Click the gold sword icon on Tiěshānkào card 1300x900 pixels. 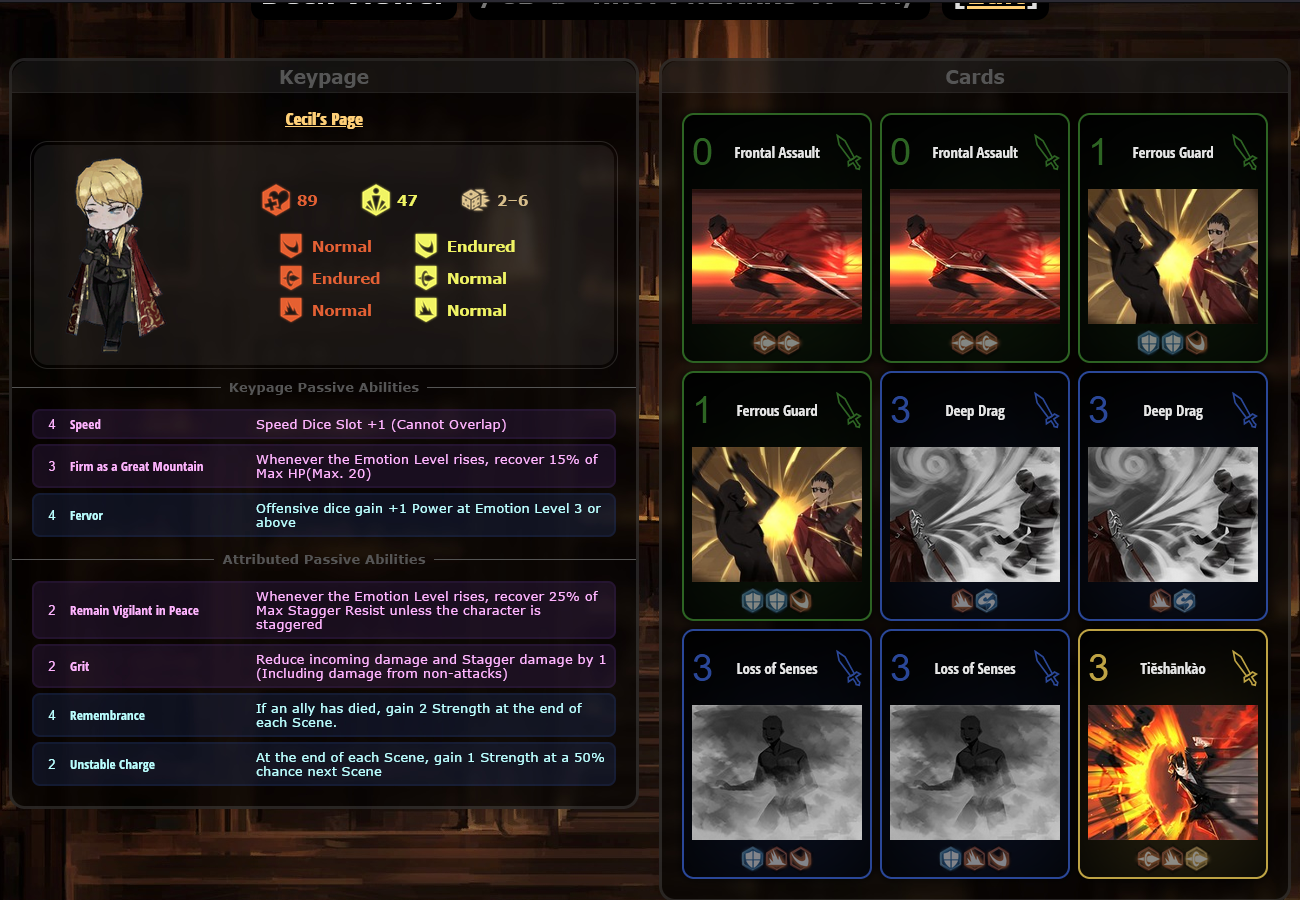point(1244,667)
